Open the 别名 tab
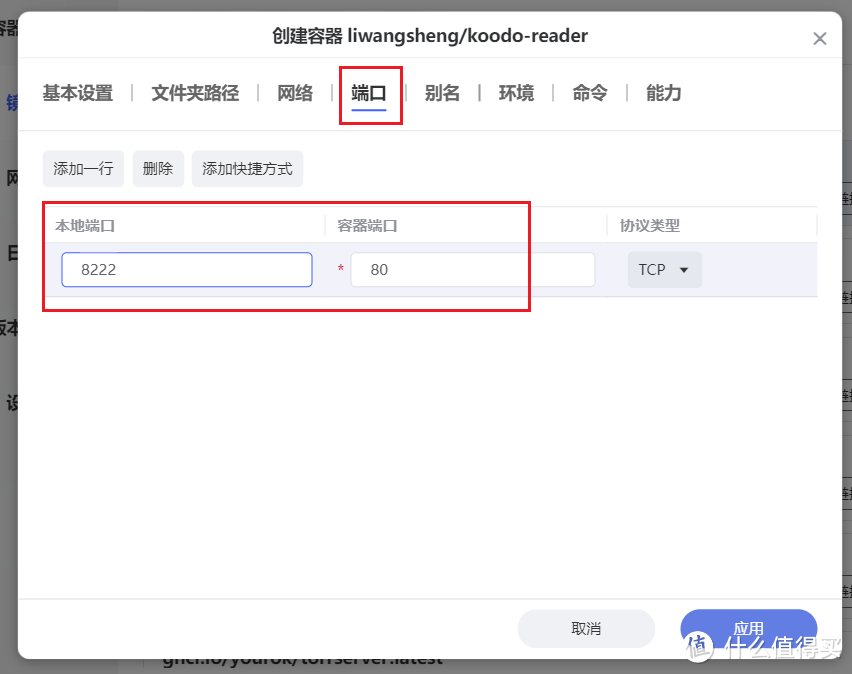The image size is (852, 674). coord(443,93)
